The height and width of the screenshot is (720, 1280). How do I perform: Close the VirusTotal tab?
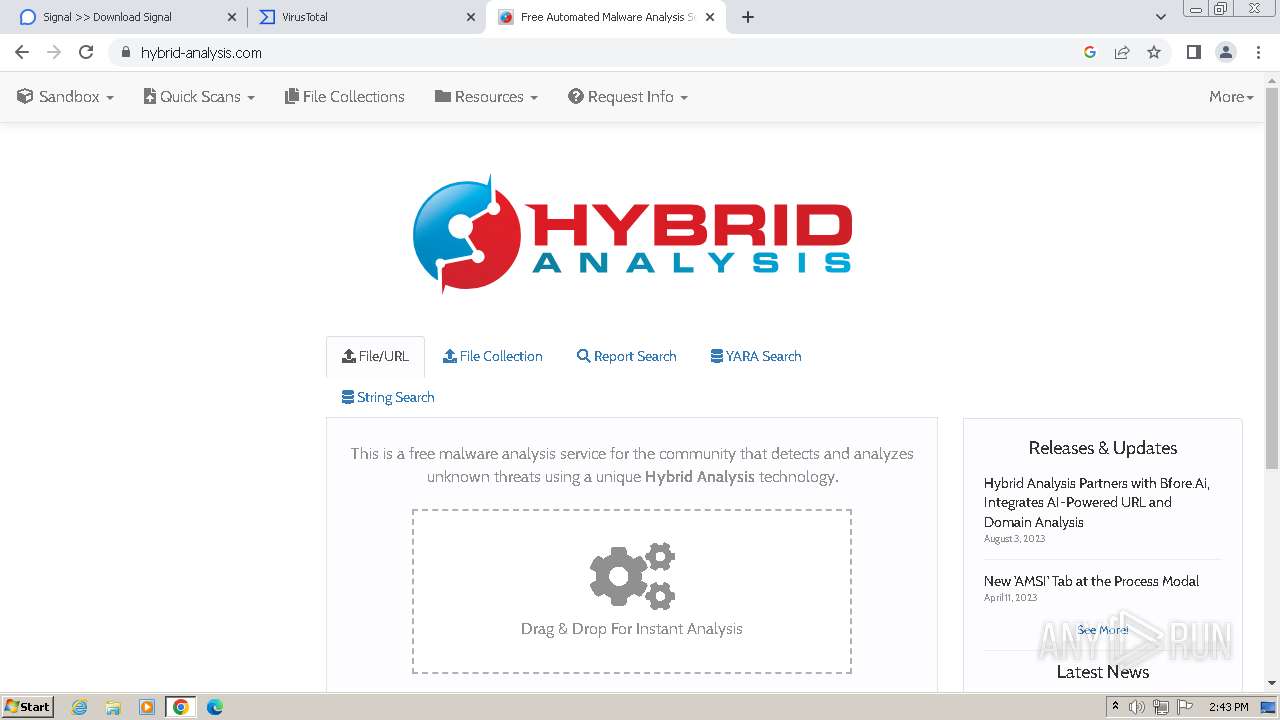click(471, 17)
